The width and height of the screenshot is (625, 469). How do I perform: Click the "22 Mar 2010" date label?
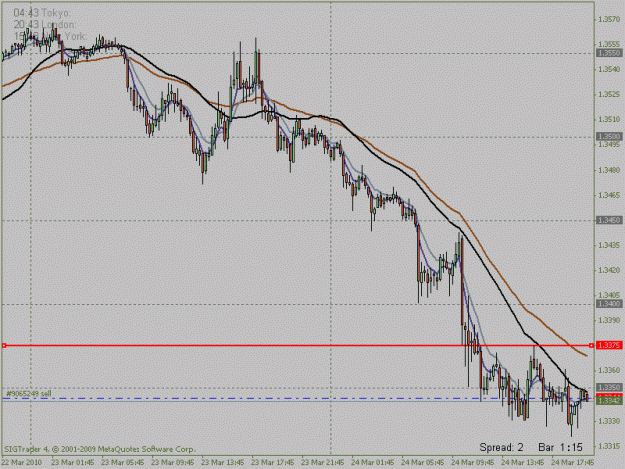click(x=22, y=462)
